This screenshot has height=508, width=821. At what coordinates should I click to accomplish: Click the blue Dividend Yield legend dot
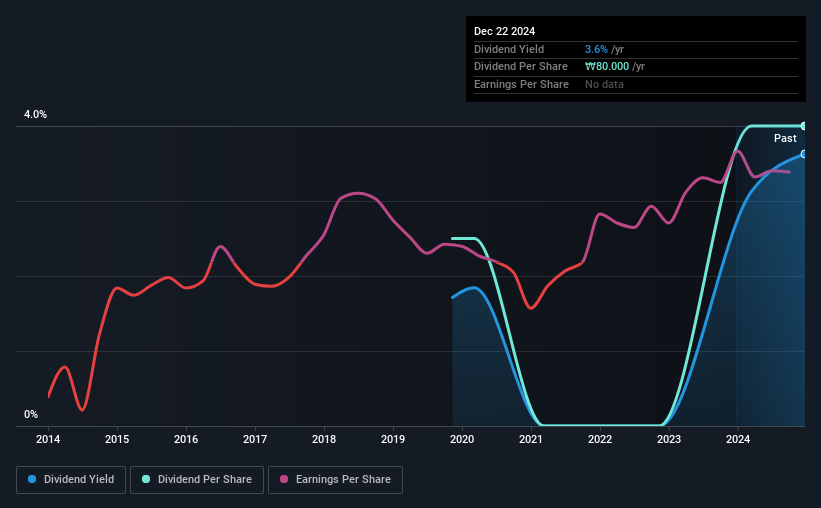click(x=32, y=479)
